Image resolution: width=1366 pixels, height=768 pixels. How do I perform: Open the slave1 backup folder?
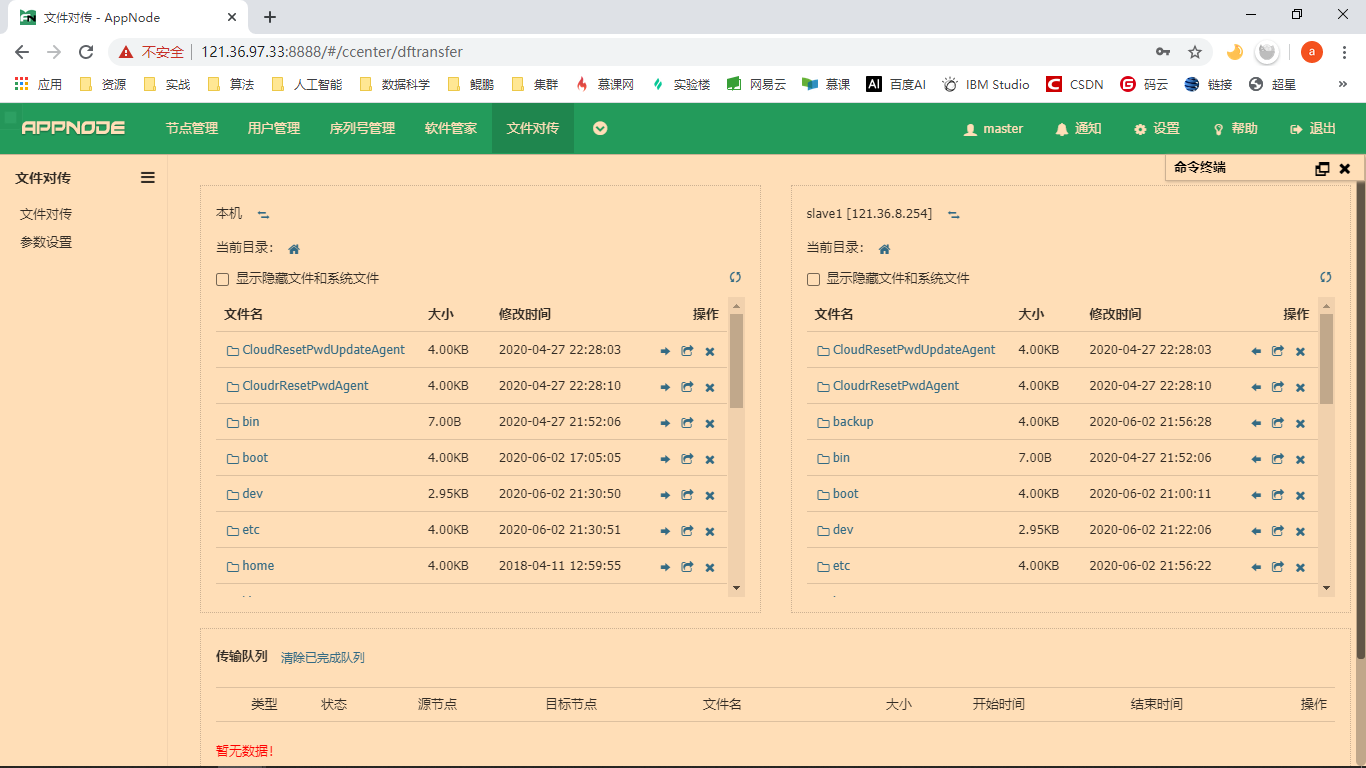pos(853,422)
